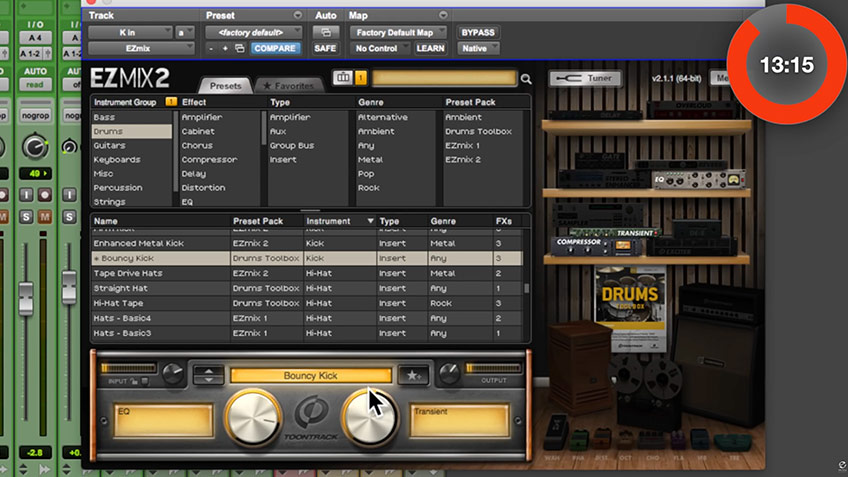Click the automation read mode button
Screen dimensions: 848x477
35,85
